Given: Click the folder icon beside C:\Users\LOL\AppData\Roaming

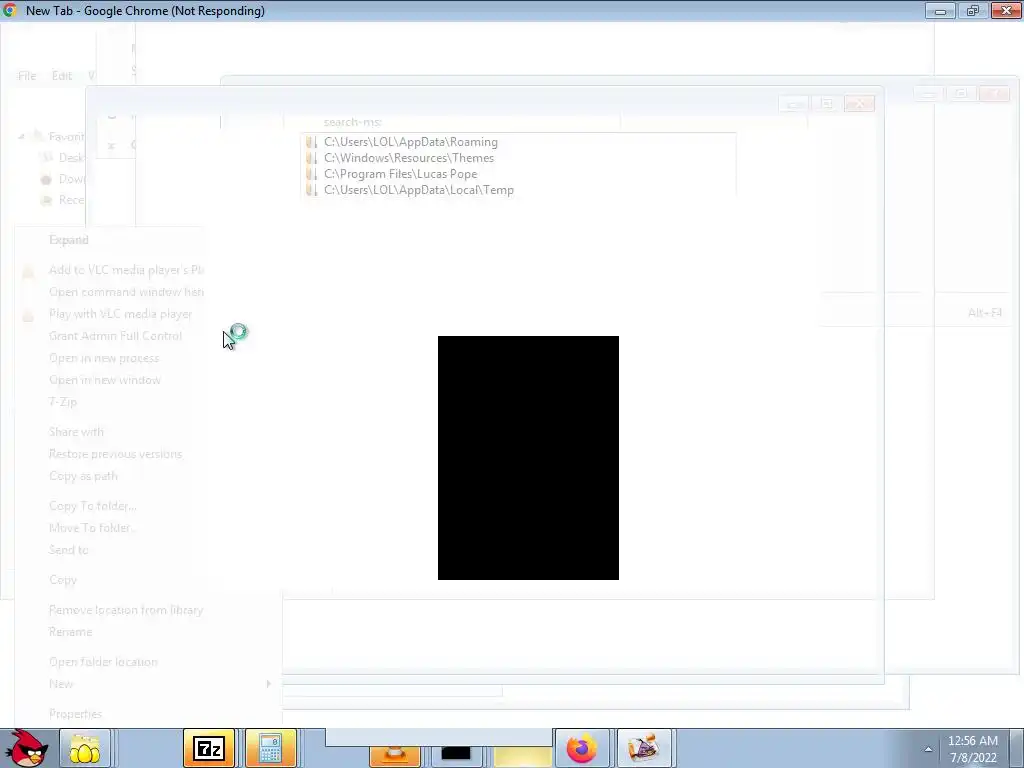Looking at the screenshot, I should point(312,142).
